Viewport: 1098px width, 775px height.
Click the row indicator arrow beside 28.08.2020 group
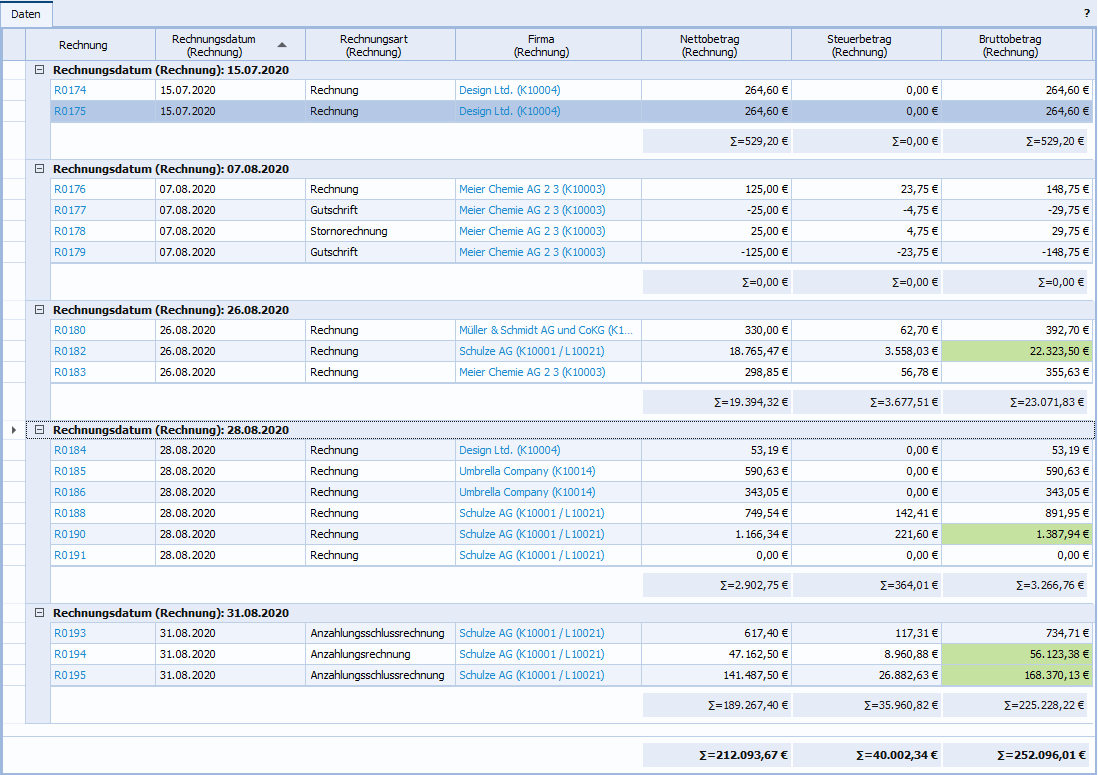click(13, 430)
